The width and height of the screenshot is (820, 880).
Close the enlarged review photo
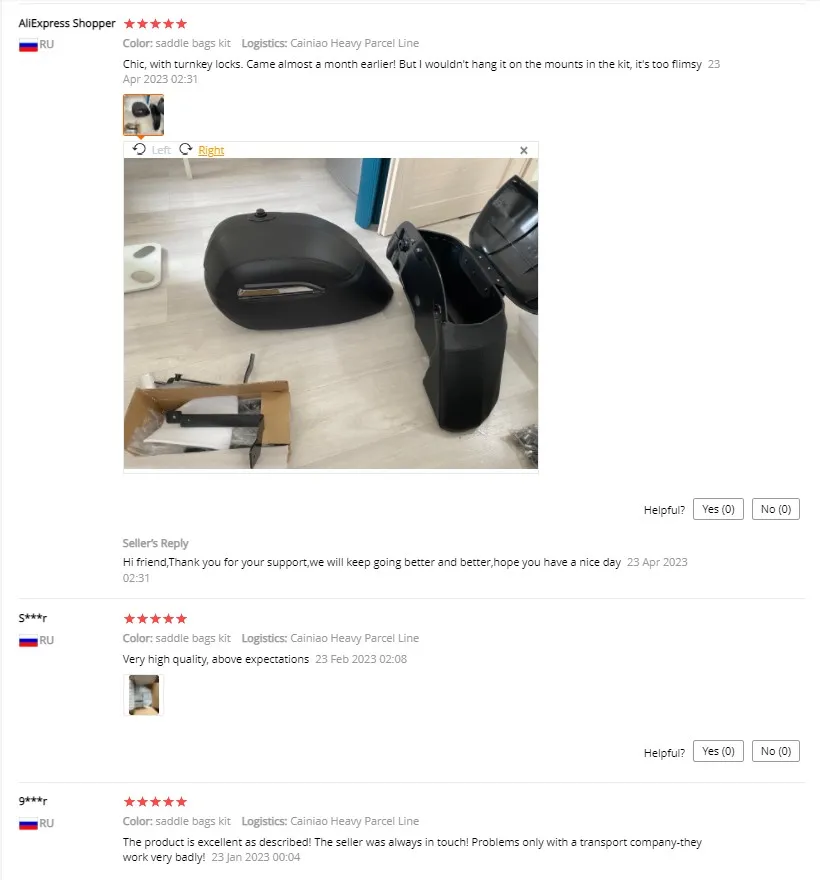coord(524,150)
